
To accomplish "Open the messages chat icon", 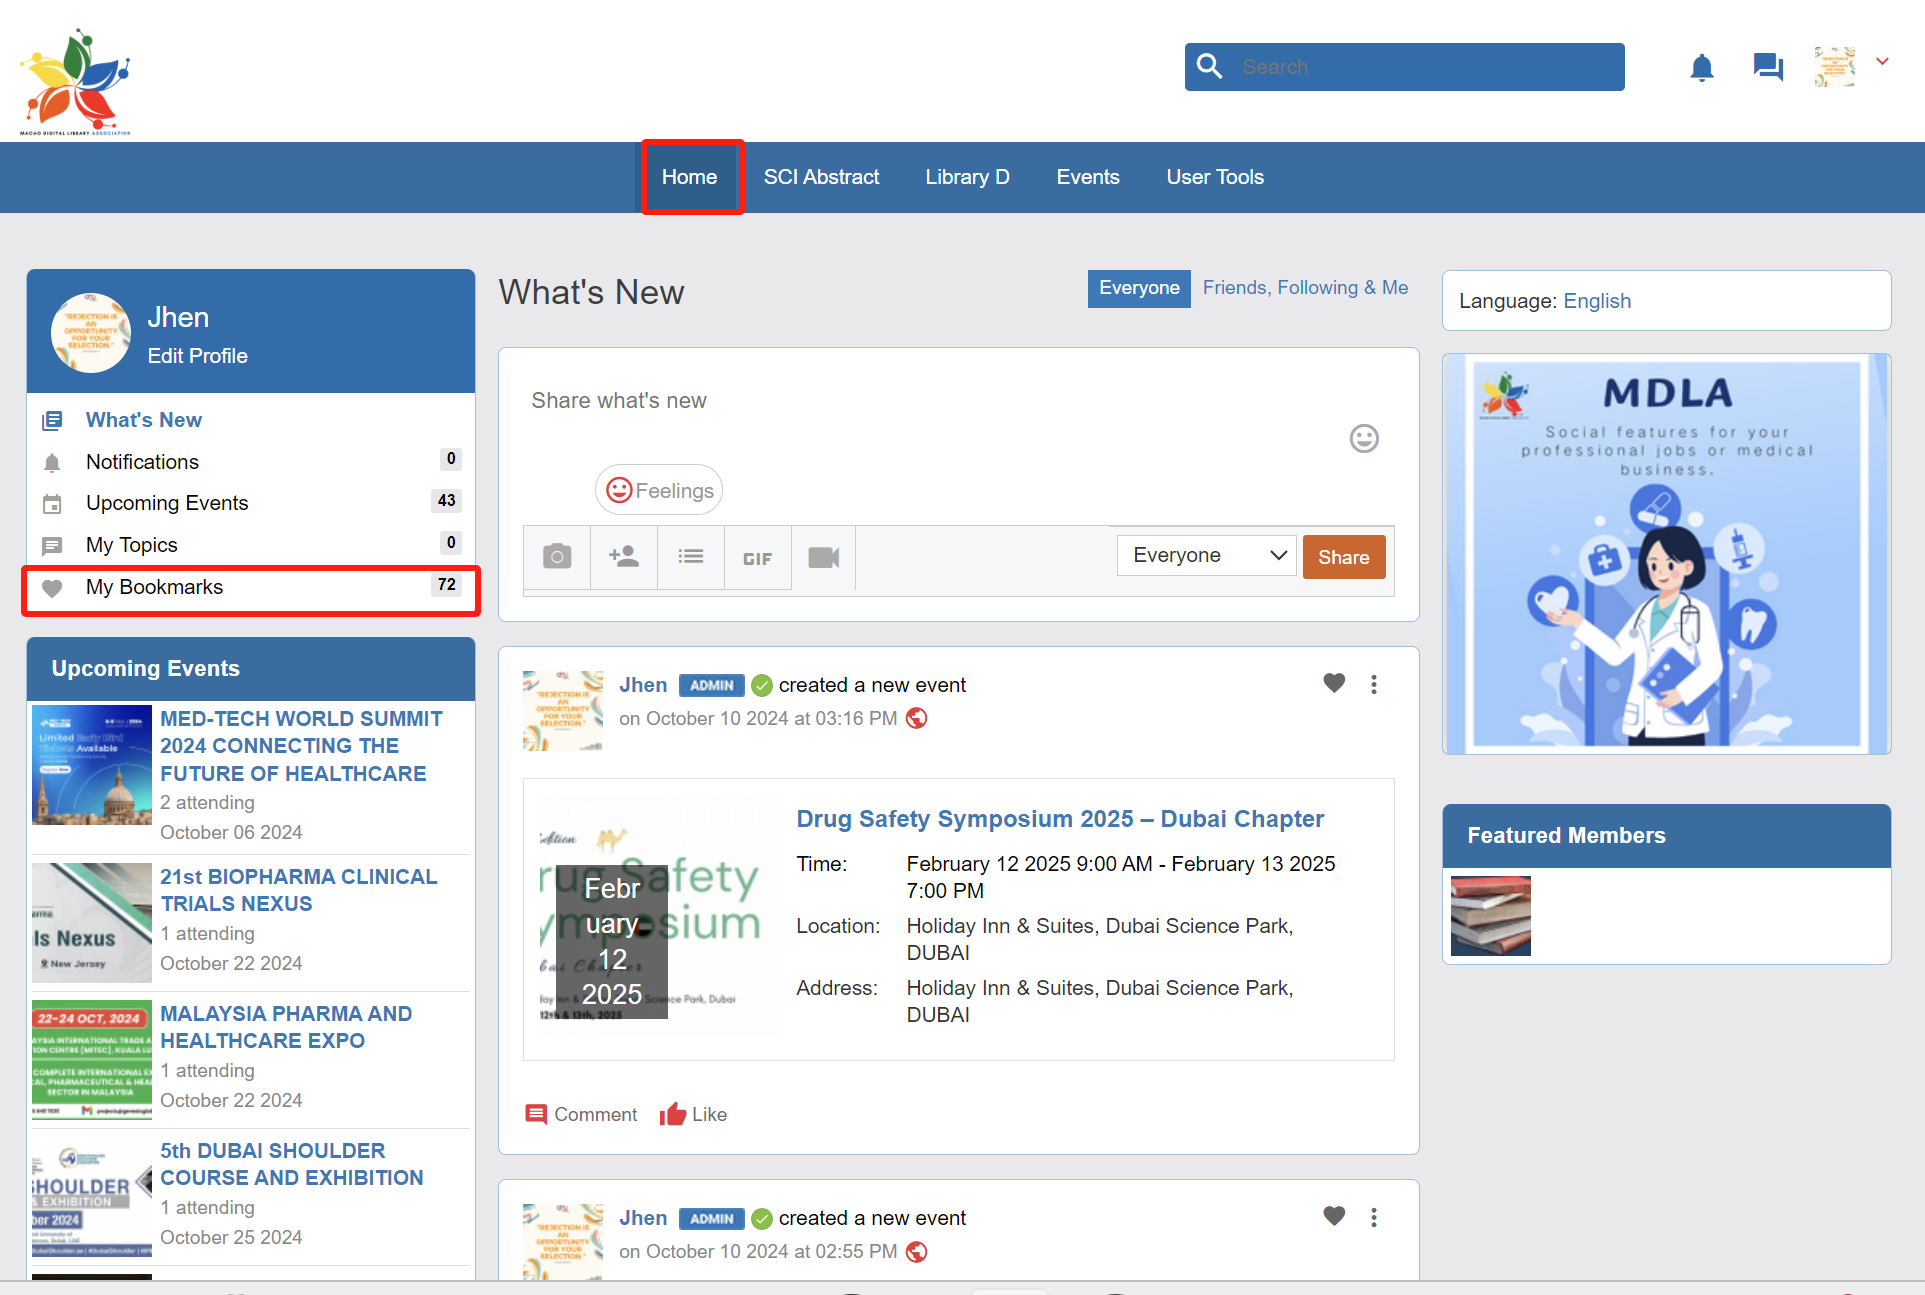I will 1767,67.
